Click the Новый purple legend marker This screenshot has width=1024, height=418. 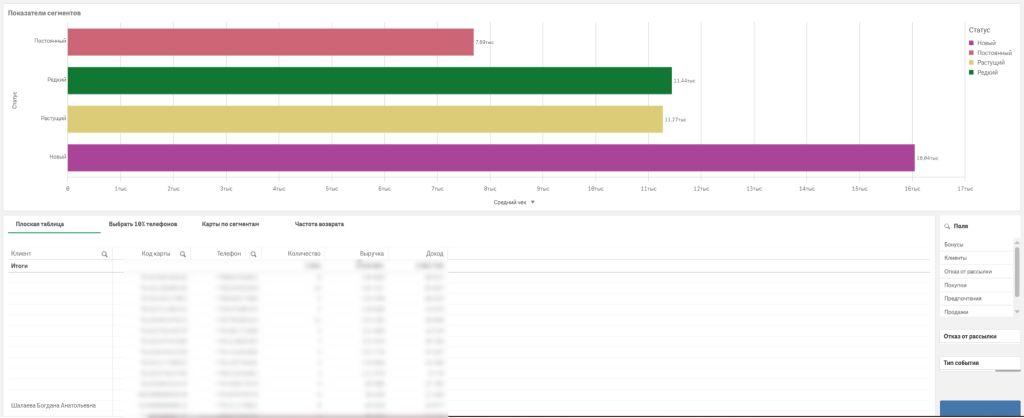coord(970,43)
